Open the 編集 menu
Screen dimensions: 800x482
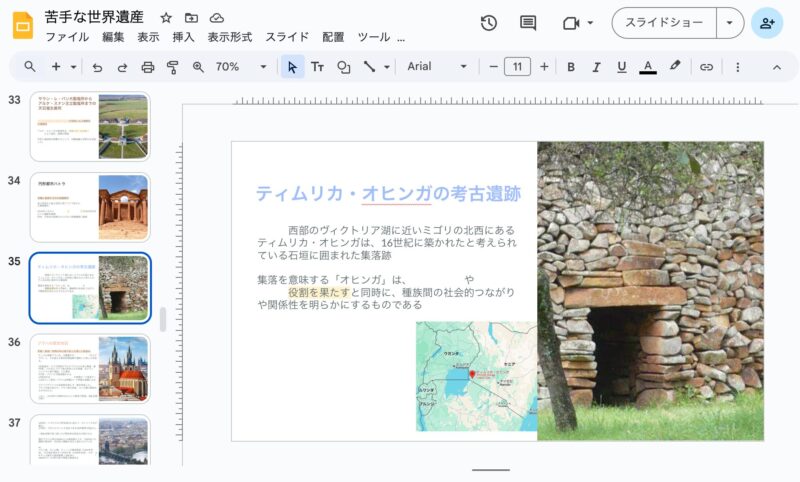(x=113, y=37)
